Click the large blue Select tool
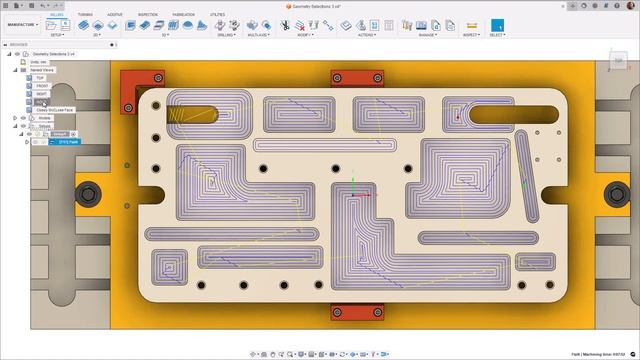This screenshot has height=360, width=640. pos(497,25)
